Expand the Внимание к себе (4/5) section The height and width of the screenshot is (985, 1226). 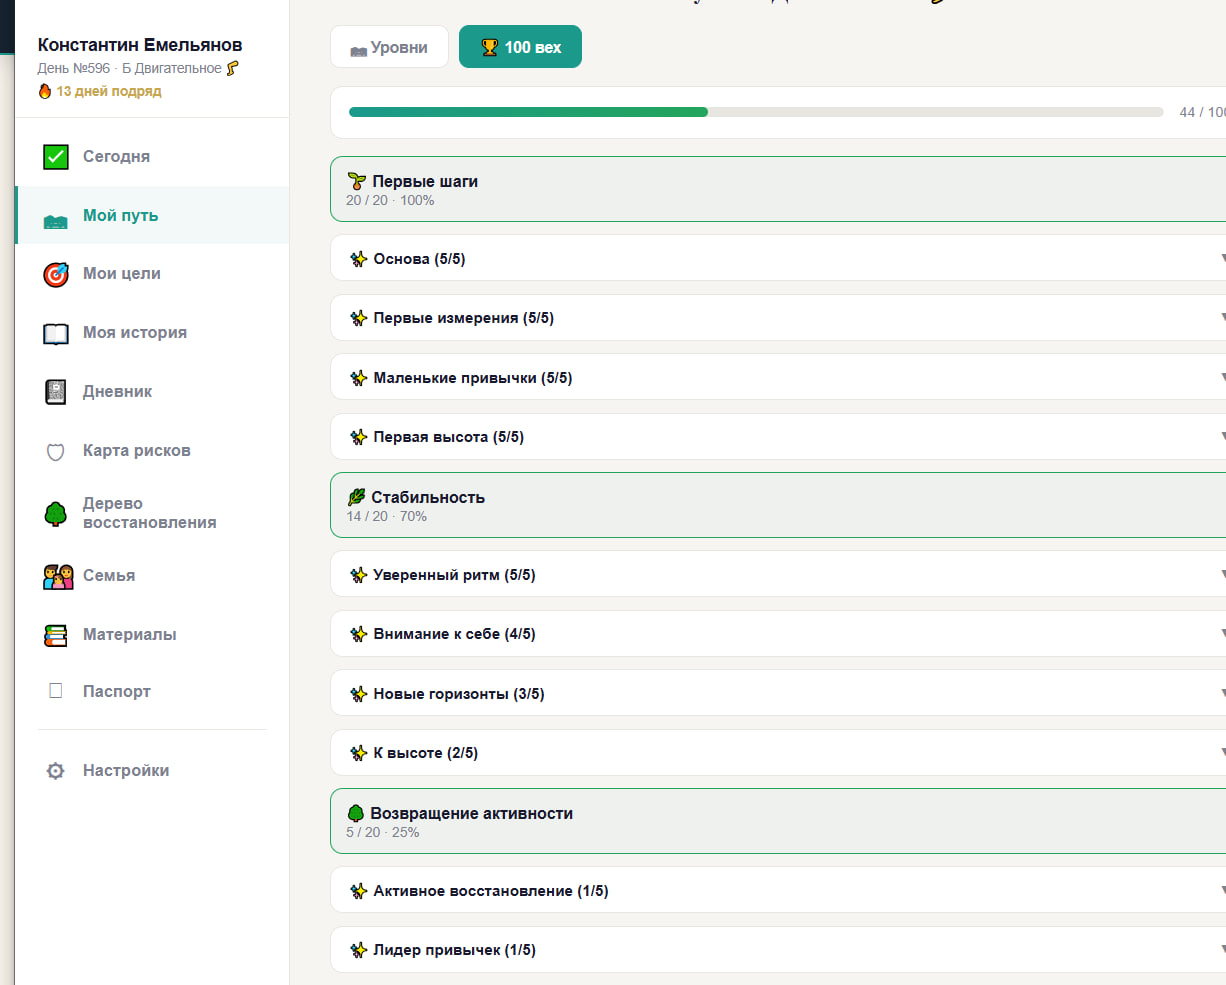pyautogui.click(x=778, y=634)
